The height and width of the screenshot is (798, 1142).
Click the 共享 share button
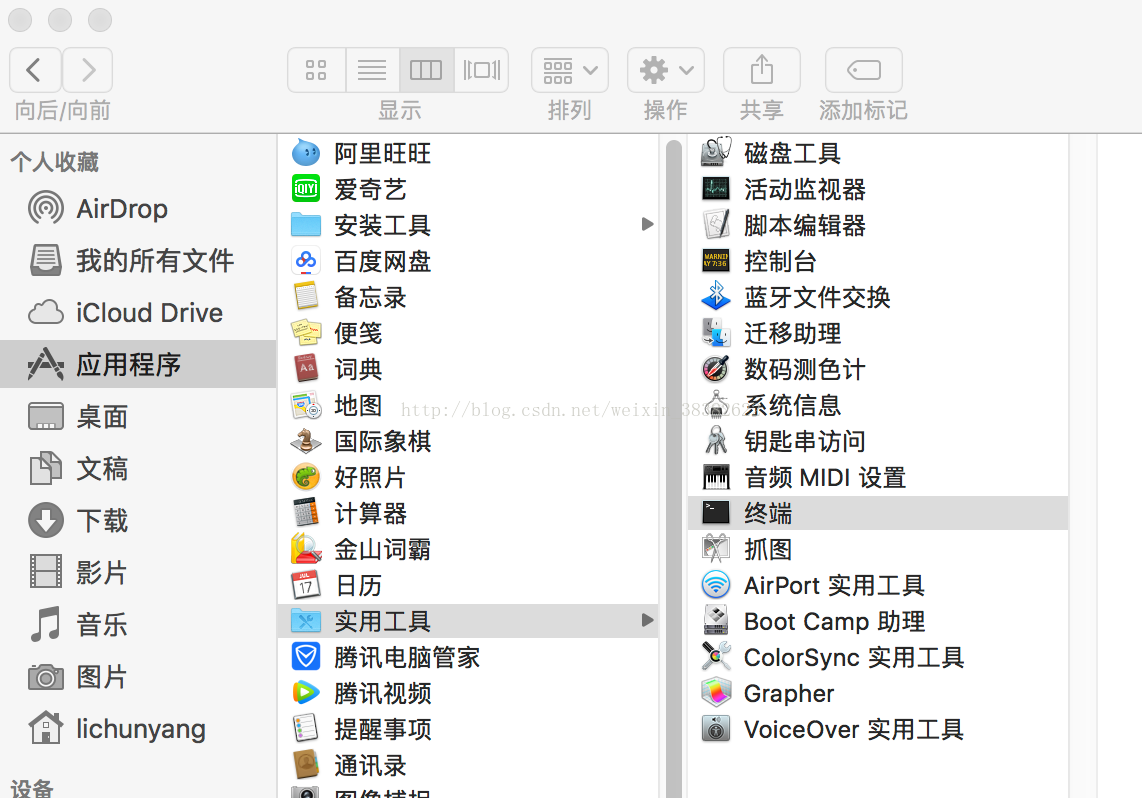[x=762, y=70]
